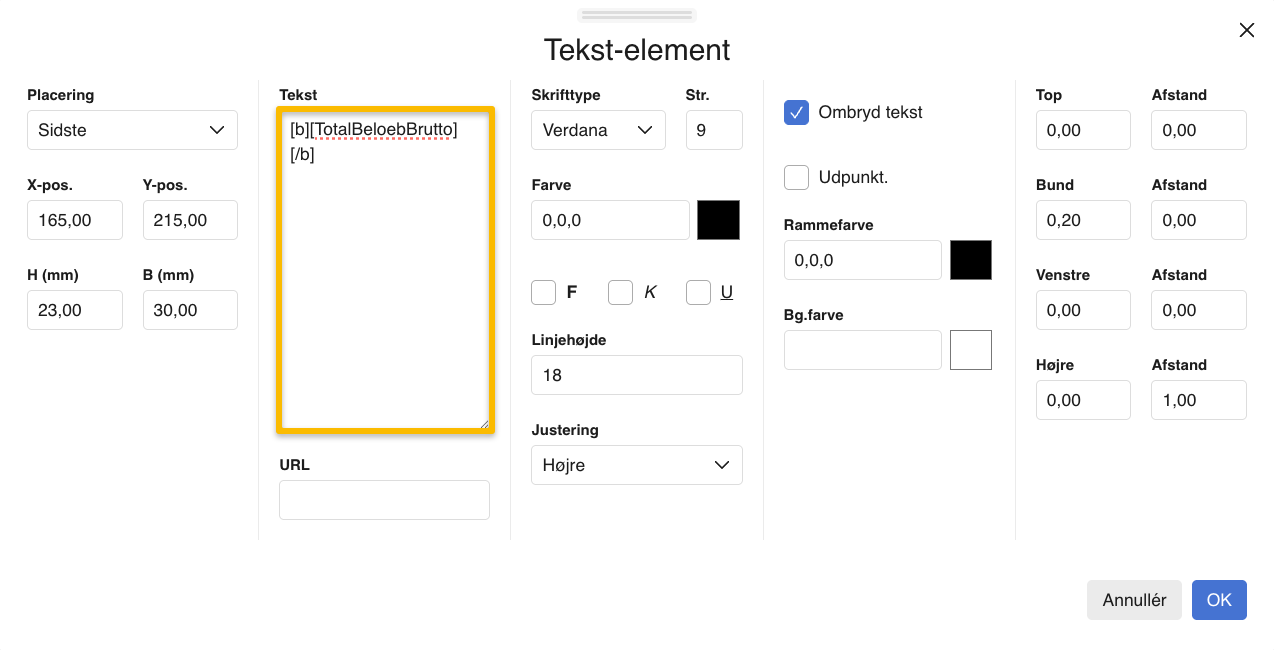1274x650 pixels.
Task: Open the Skrifttype dropdown showing Verdana
Action: [x=598, y=130]
